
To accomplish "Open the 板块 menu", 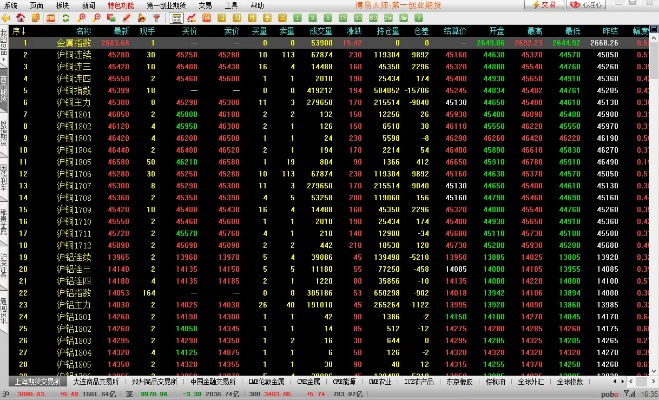I will point(63,5).
